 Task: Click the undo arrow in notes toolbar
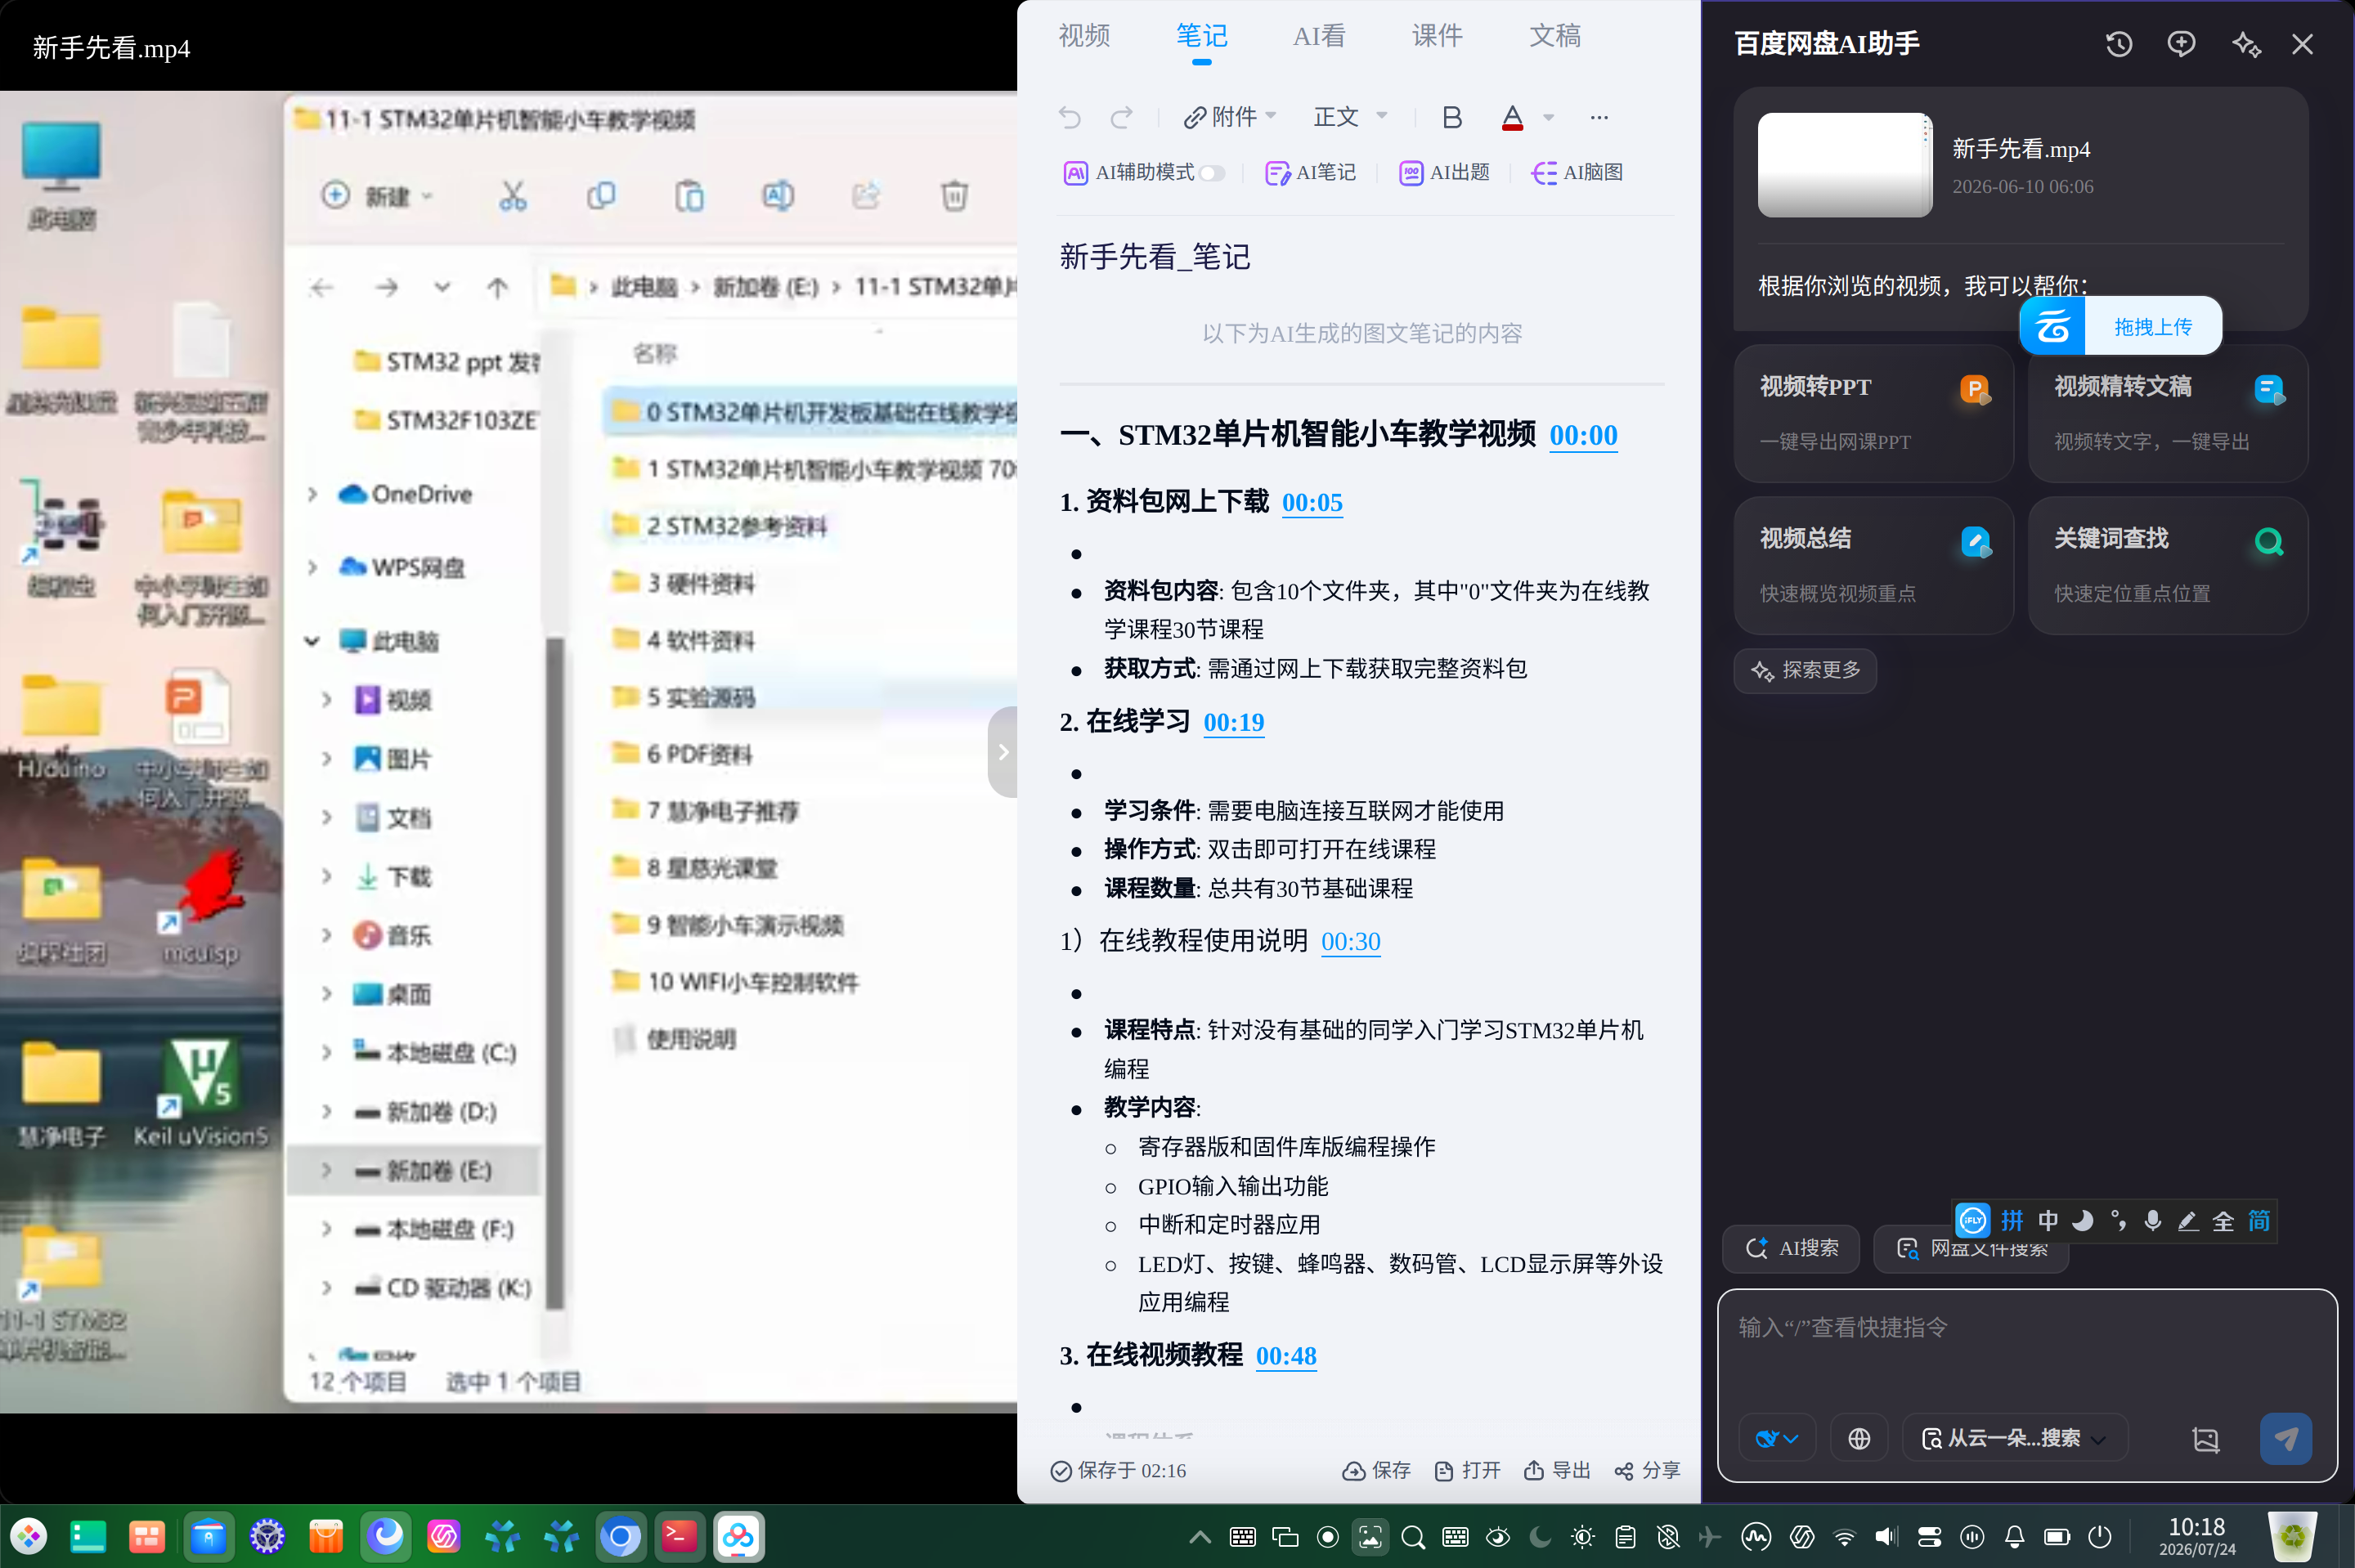(x=1070, y=118)
